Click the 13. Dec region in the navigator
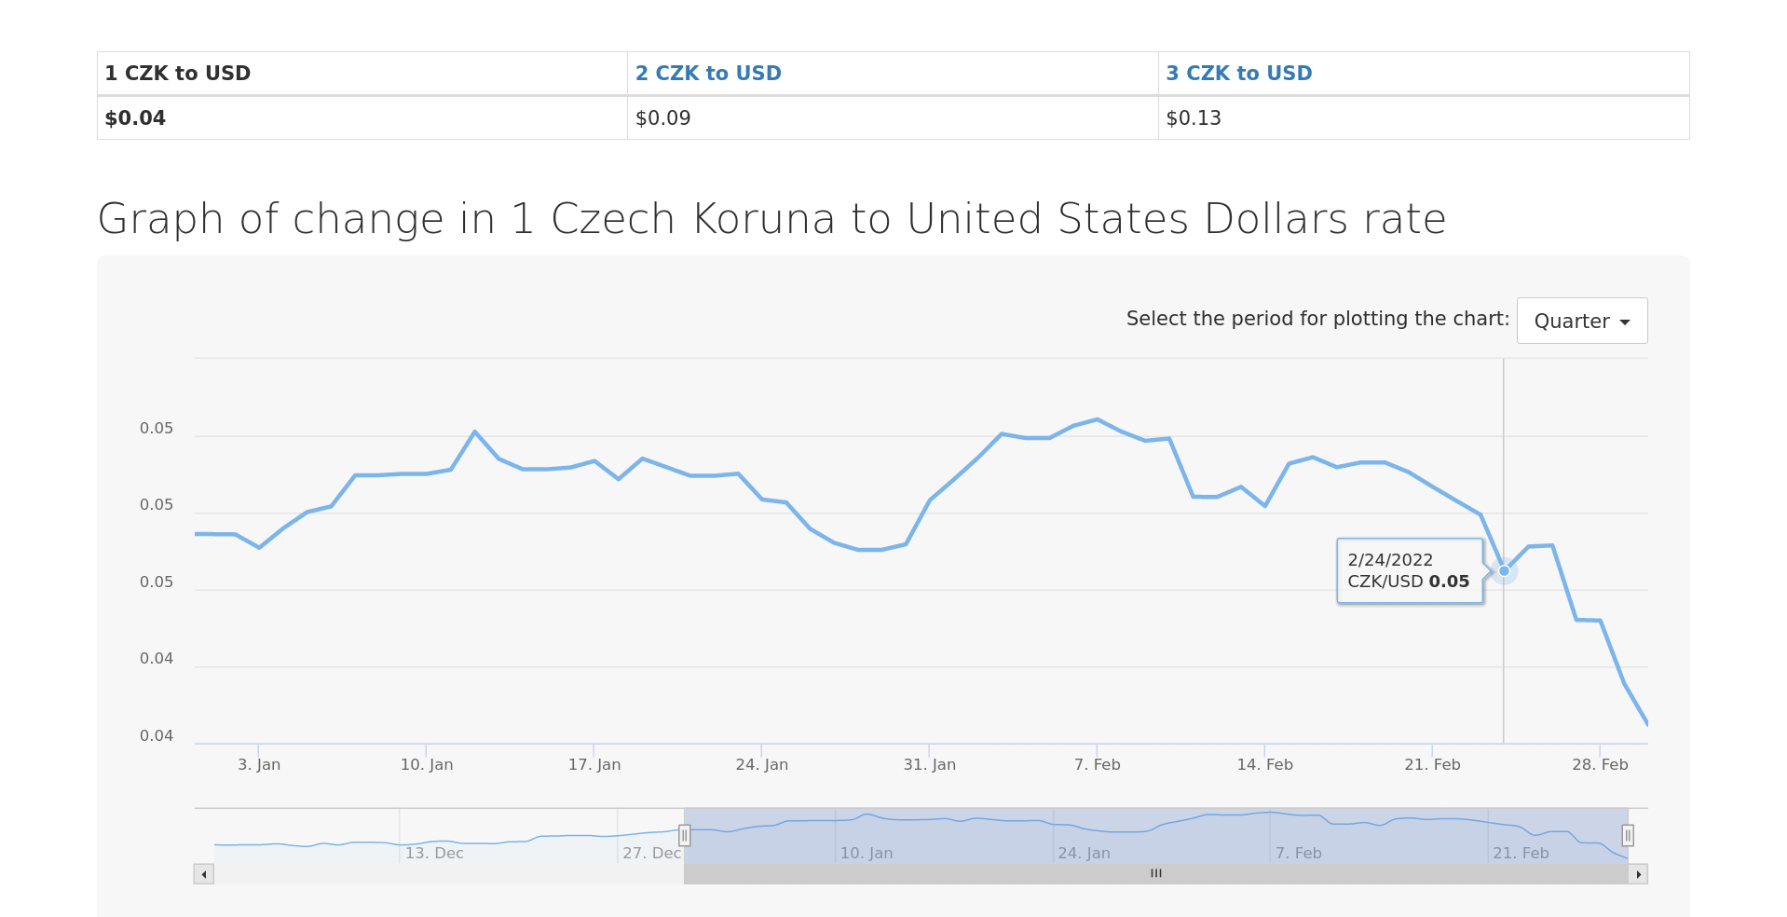The width and height of the screenshot is (1787, 917). [x=434, y=853]
